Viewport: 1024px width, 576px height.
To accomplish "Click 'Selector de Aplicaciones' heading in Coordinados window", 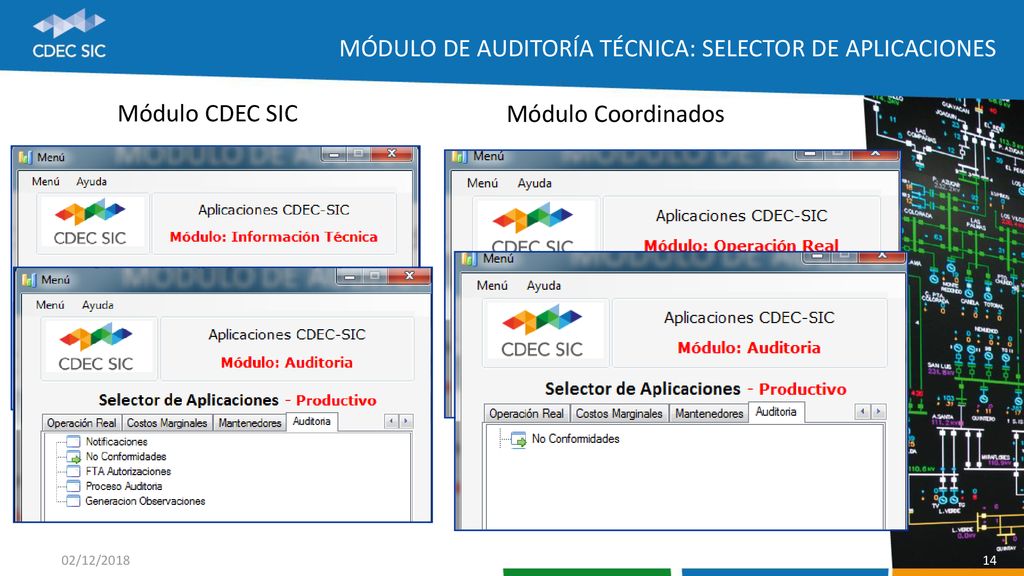I will 643,389.
